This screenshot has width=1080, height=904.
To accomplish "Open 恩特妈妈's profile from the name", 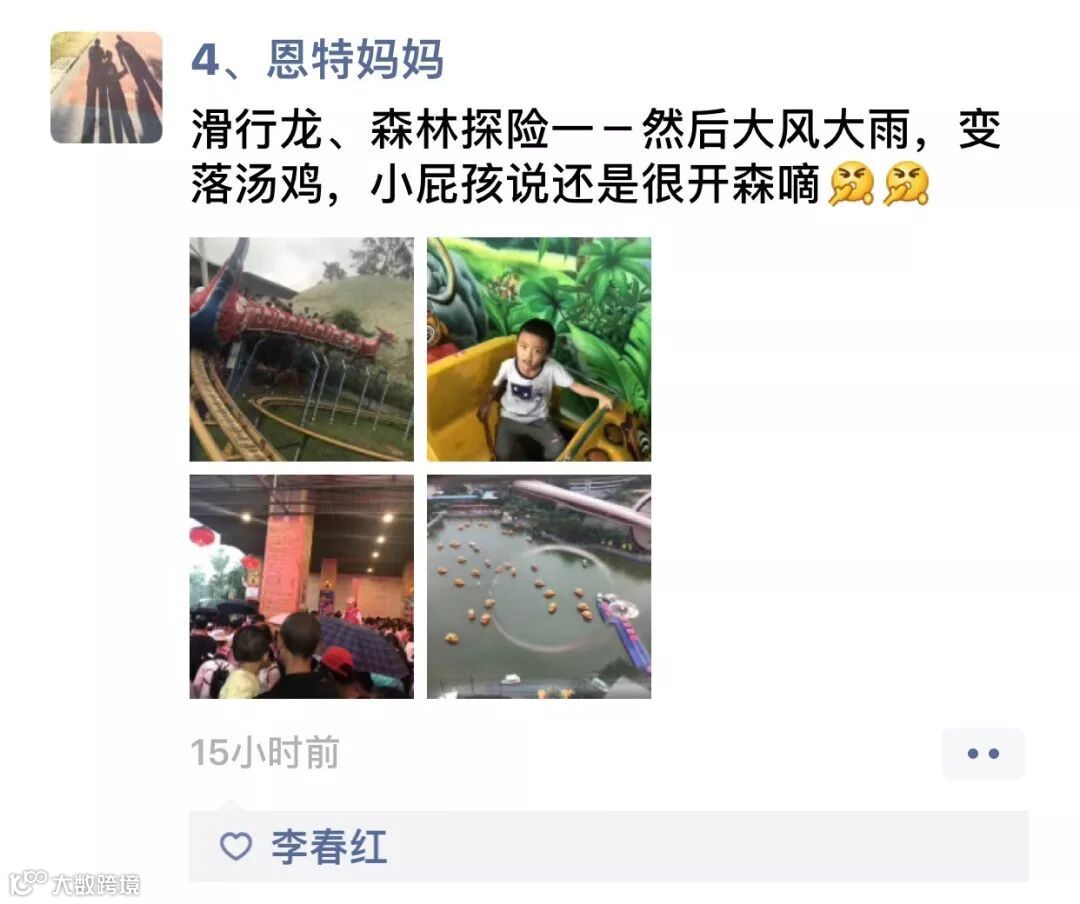I will 355,60.
